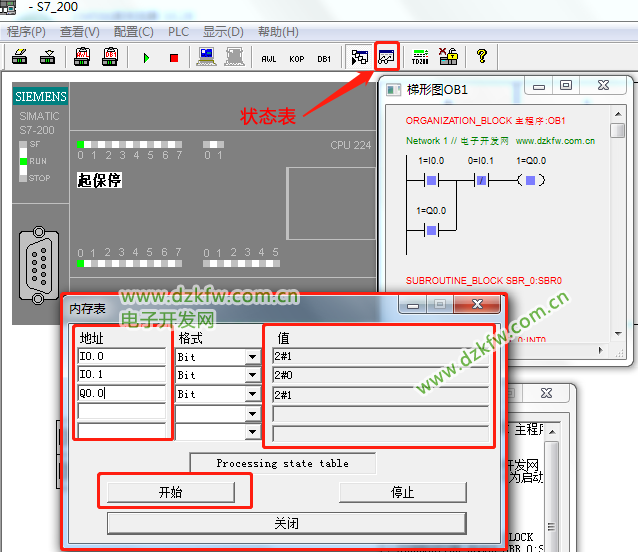Show the AWL program view icon
Screen dimensions: 638x552
point(268,58)
